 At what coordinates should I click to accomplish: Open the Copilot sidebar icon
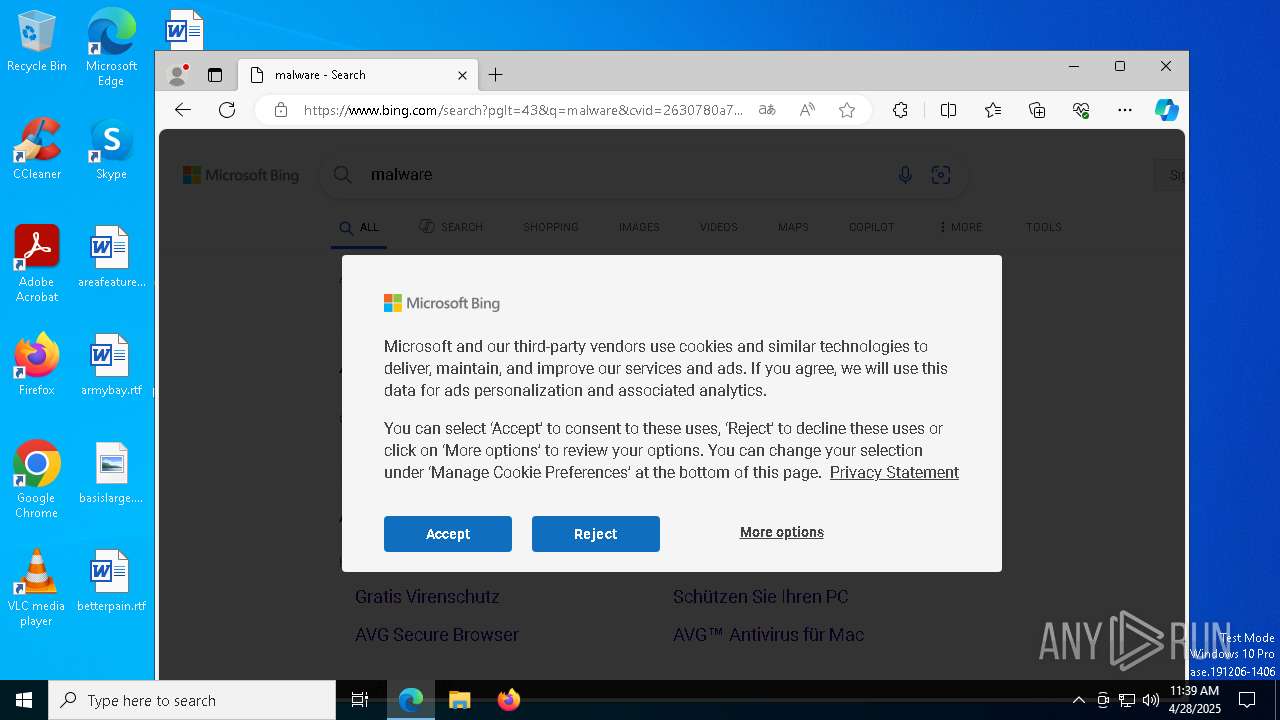(x=1167, y=110)
